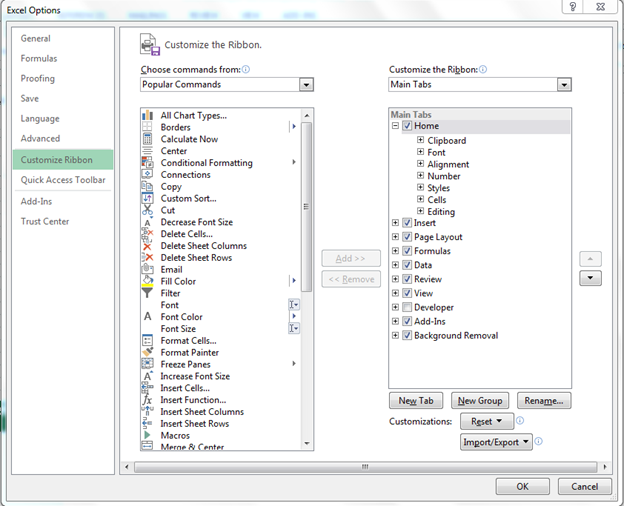Screen dimensions: 624x506
Task: Click the Font Color letter A icon
Action: point(147,316)
